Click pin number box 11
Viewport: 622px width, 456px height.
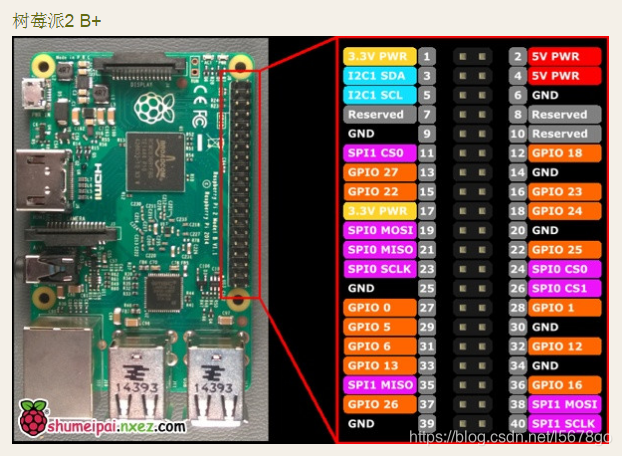tap(427, 153)
